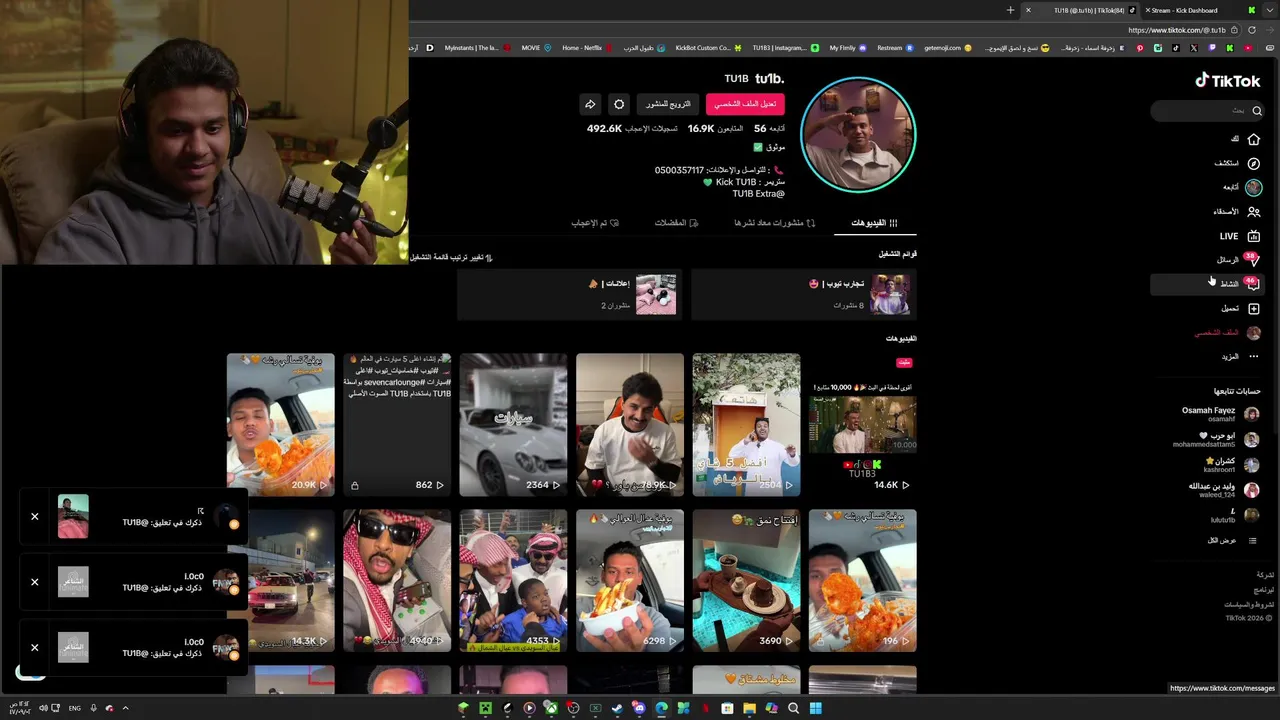Open Home - Netflix bookmark
1280x720 pixels.
[585, 48]
